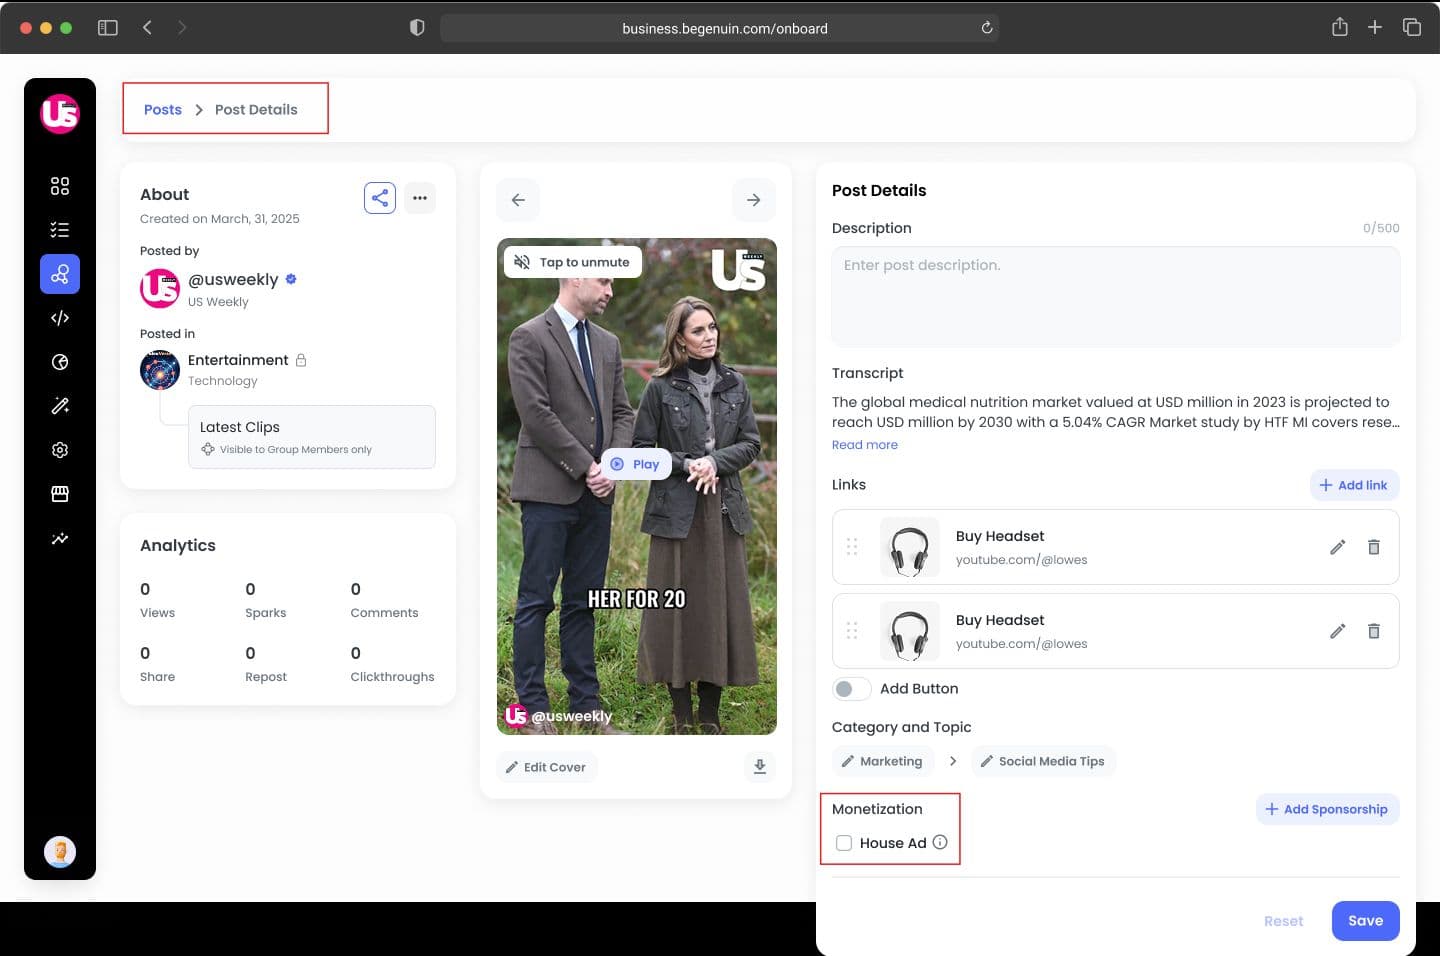
Task: Delete the second Buy Headset link
Action: (x=1374, y=631)
